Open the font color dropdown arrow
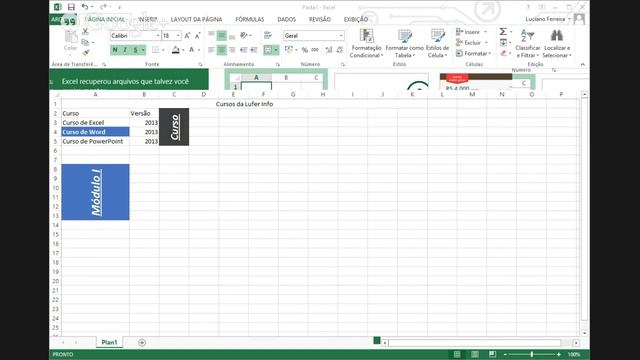This screenshot has height=360, width=640. point(199,50)
